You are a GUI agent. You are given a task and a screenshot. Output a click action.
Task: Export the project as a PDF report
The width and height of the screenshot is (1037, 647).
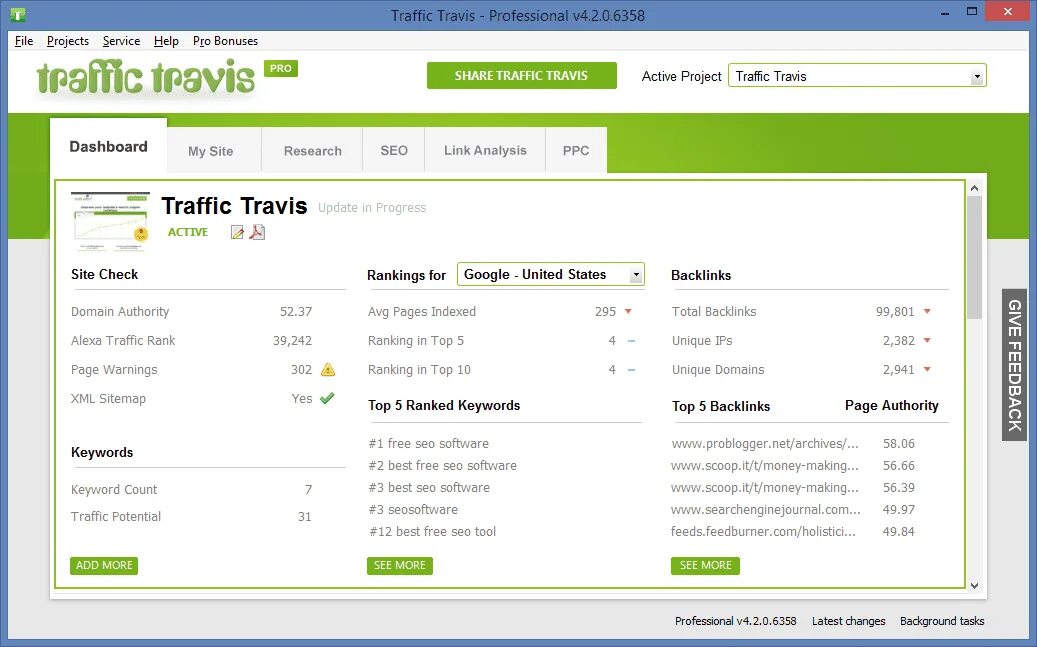click(257, 232)
